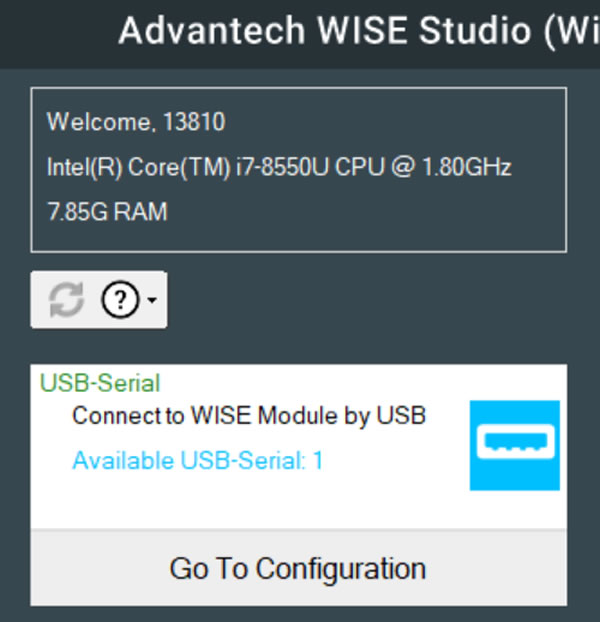Click the count 1 after Available USB-Serial
This screenshot has width=600, height=622.
(x=318, y=461)
